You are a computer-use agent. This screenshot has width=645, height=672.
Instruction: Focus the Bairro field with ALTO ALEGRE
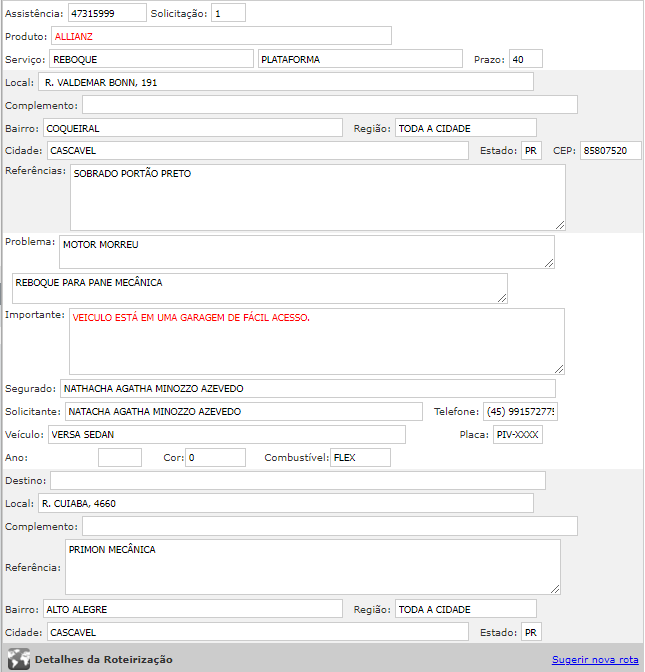pos(192,609)
